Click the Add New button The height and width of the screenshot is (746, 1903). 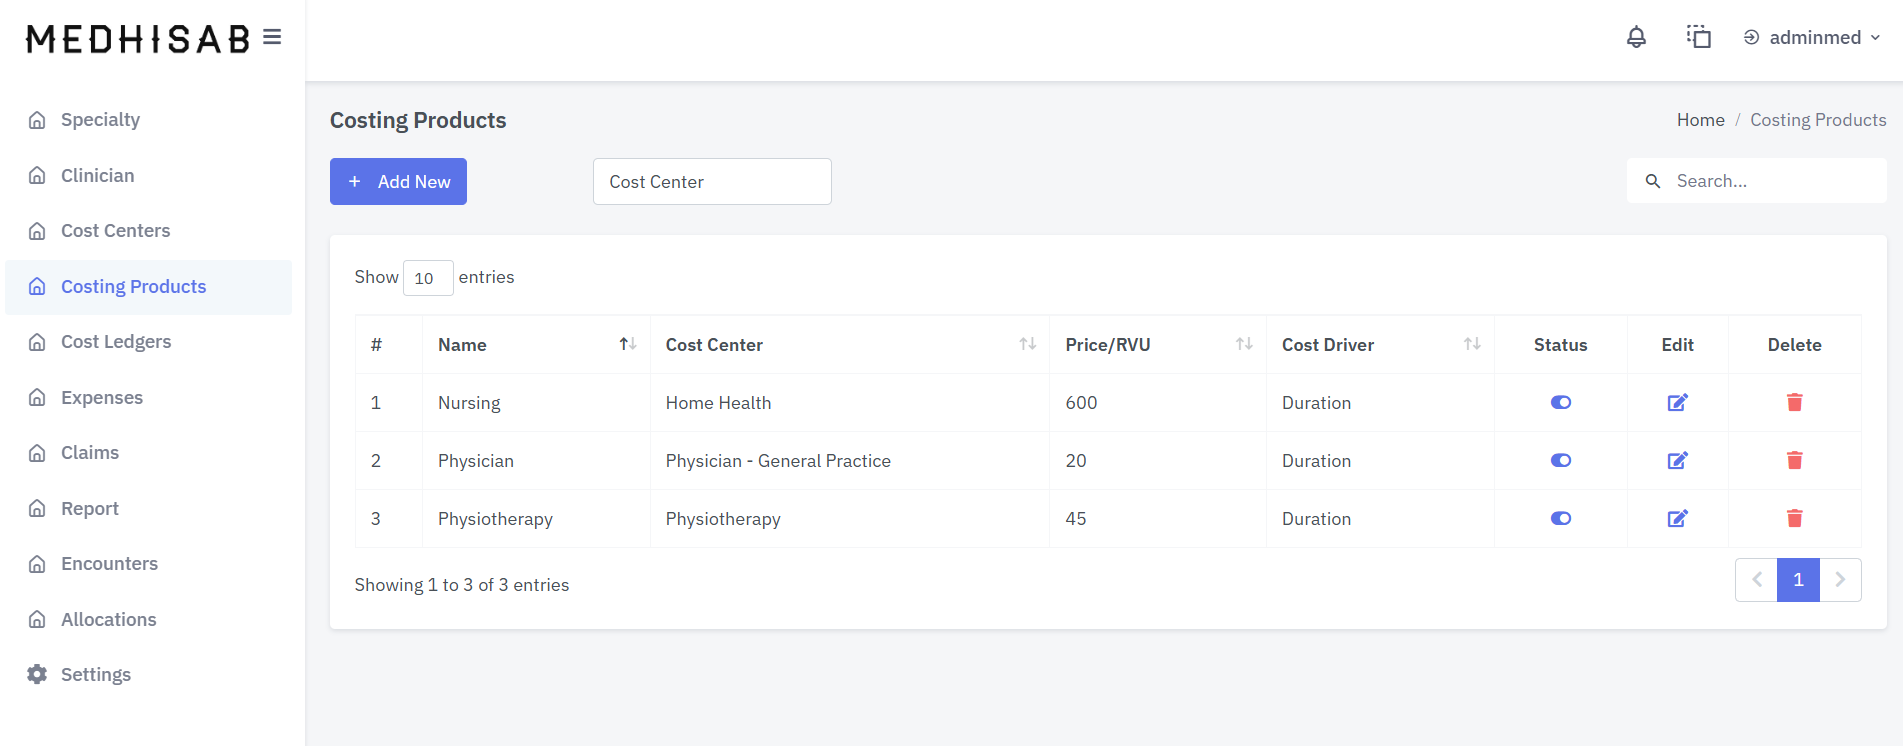pyautogui.click(x=398, y=182)
